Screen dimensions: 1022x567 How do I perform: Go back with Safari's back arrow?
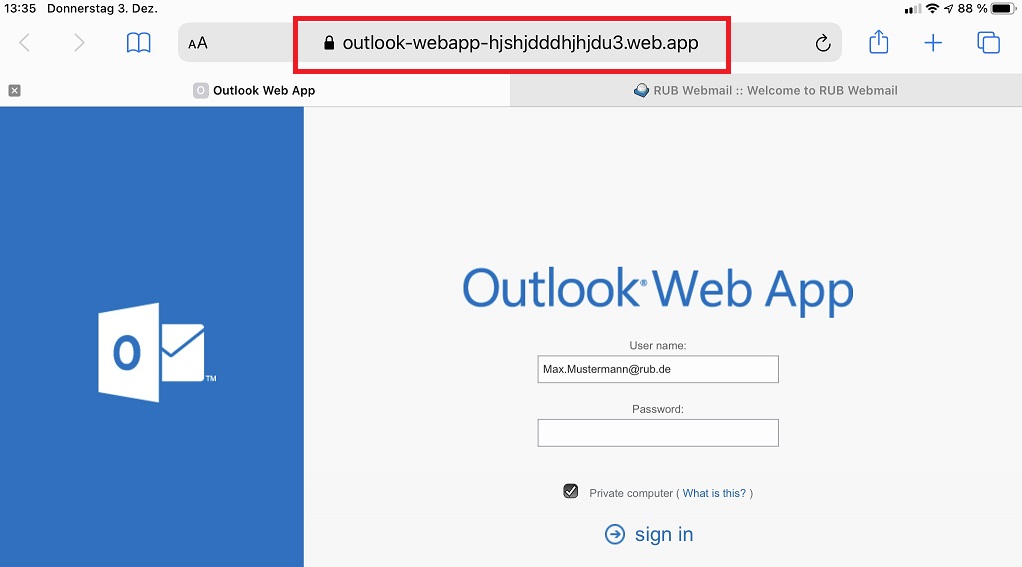[x=25, y=43]
